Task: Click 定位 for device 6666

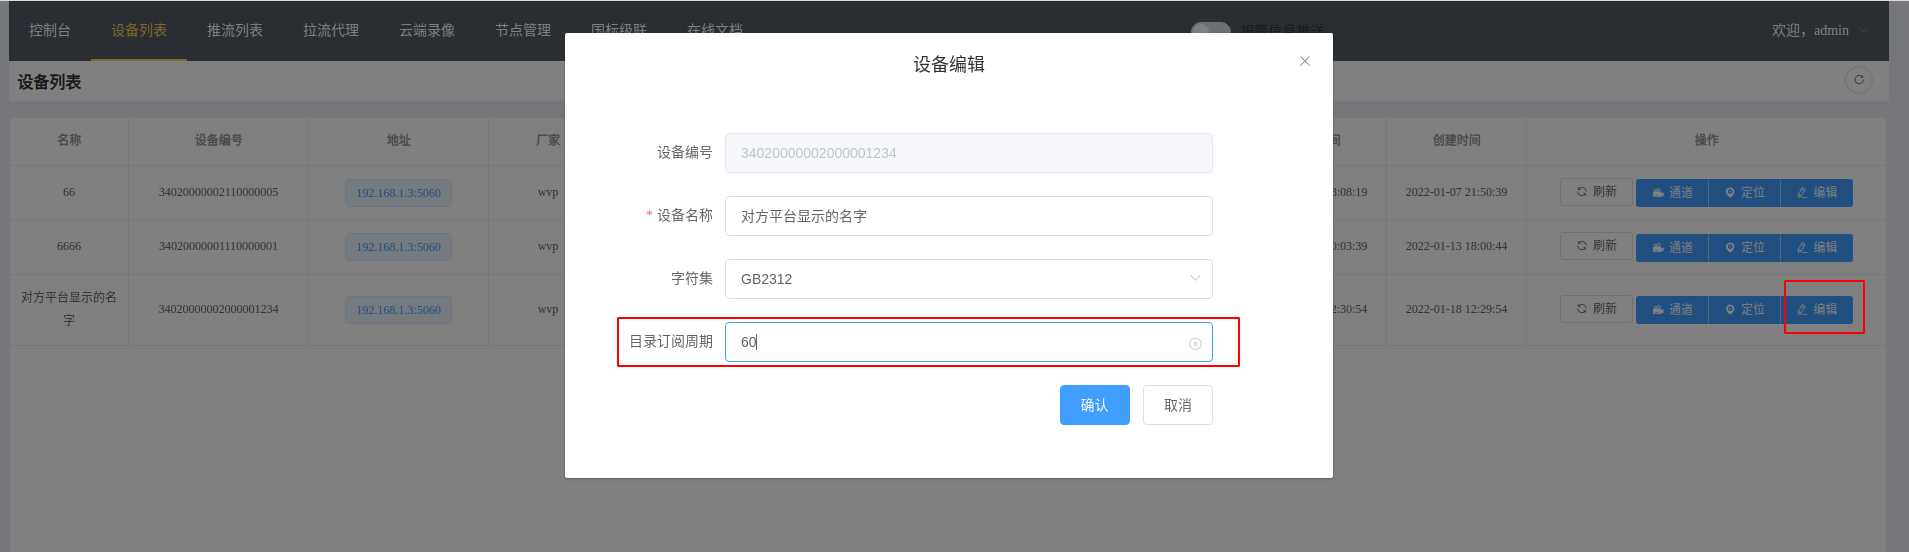Action: (x=1744, y=247)
